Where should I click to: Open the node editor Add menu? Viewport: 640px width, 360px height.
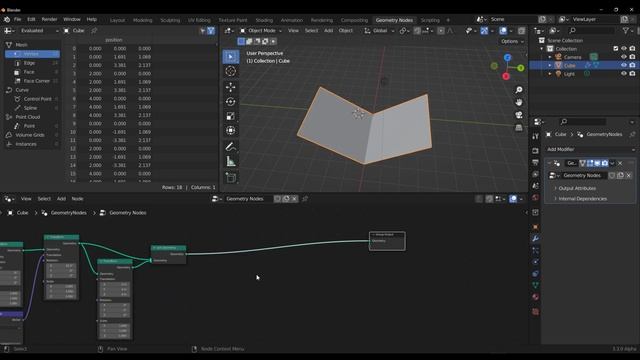pyautogui.click(x=61, y=199)
